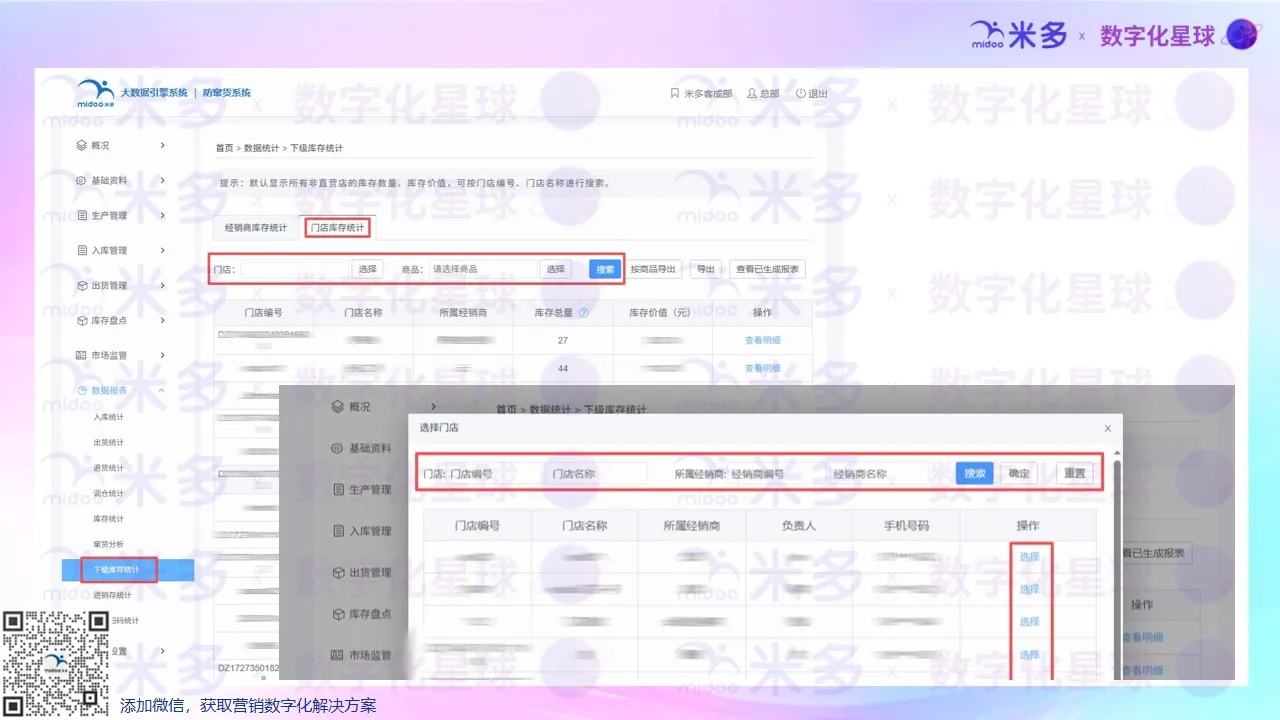Collapse the 数据报表 section

[161, 390]
